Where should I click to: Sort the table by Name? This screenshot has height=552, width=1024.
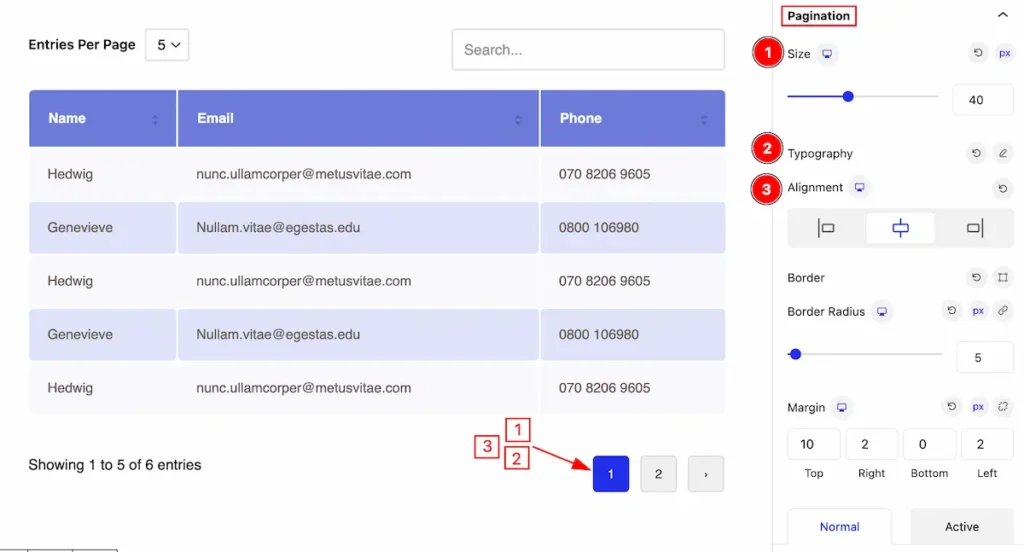coord(155,120)
